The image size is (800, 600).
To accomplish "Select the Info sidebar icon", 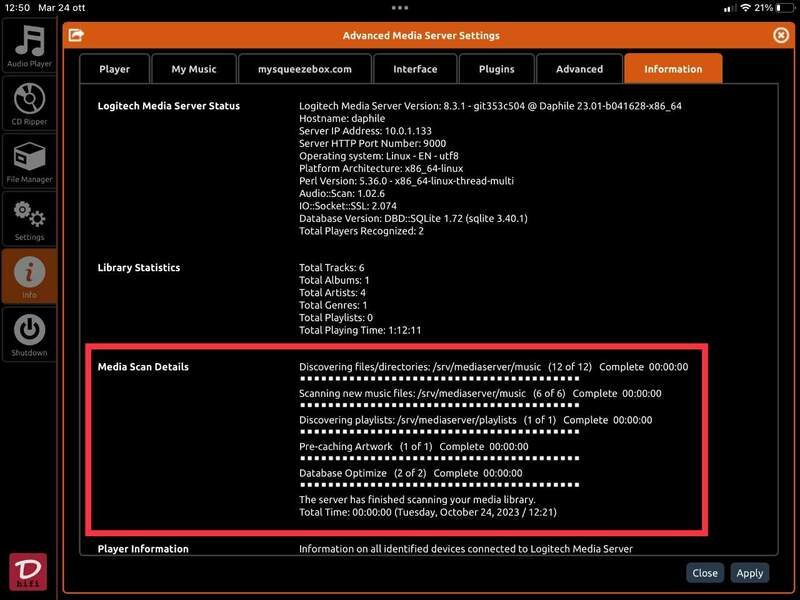I will pyautogui.click(x=29, y=277).
